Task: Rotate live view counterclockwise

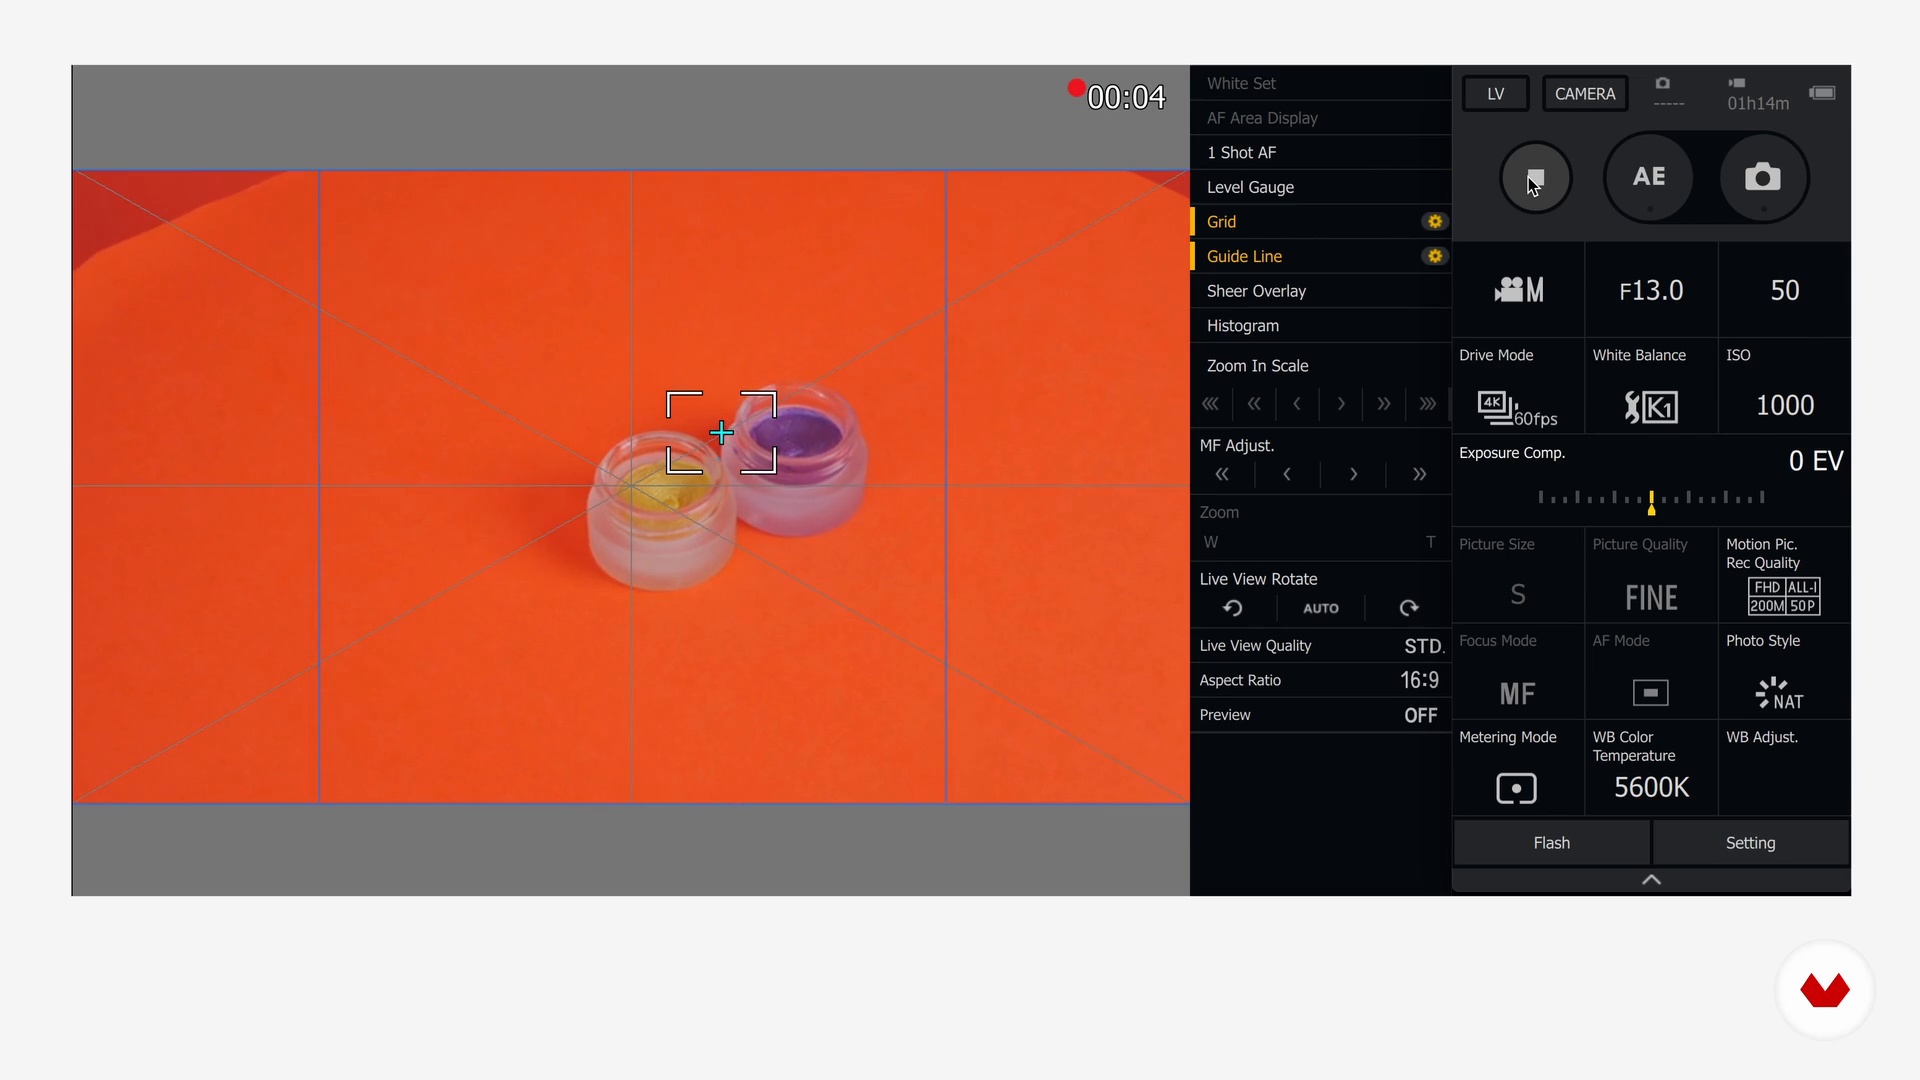Action: coord(1233,608)
